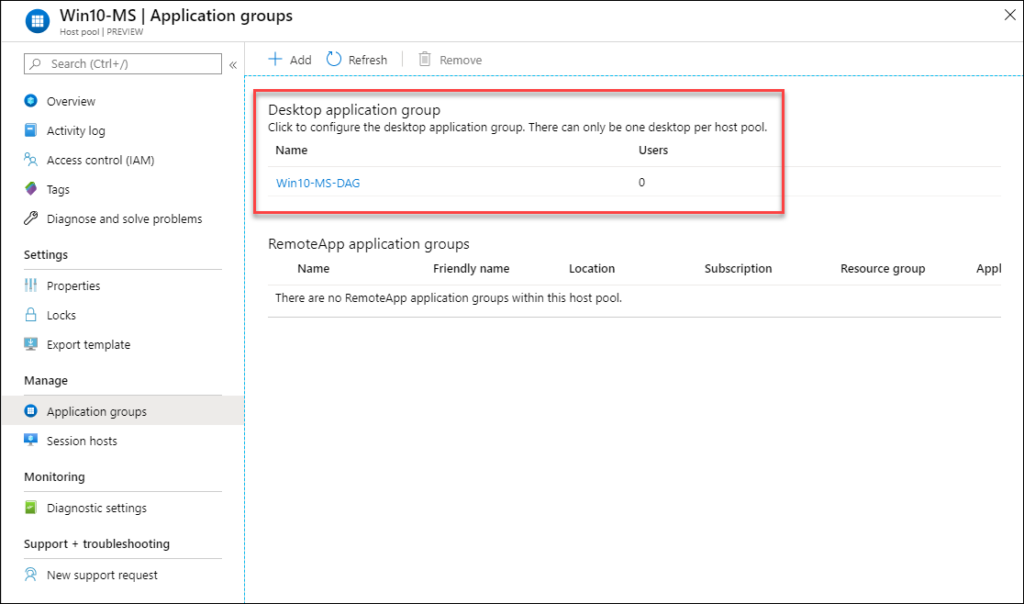Open New support request
1024x604 pixels.
(102, 575)
